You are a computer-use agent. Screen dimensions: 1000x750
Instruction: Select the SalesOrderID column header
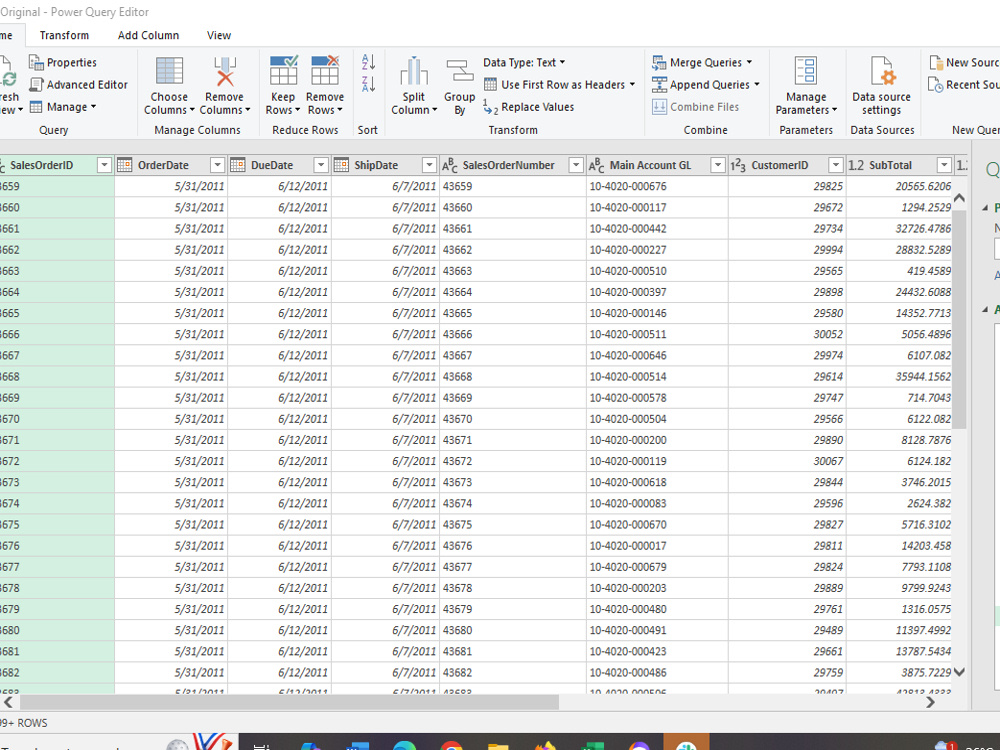[41, 165]
